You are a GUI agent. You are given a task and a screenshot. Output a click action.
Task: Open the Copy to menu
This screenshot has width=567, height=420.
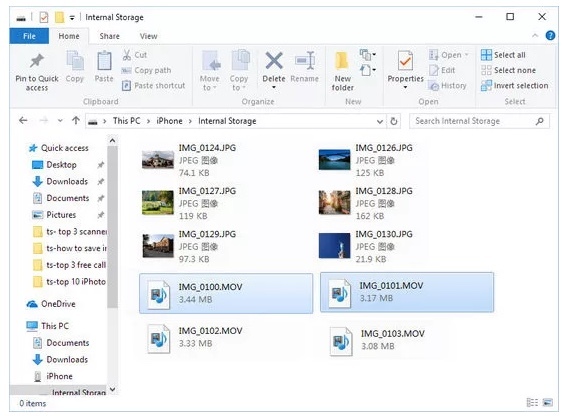(x=239, y=71)
